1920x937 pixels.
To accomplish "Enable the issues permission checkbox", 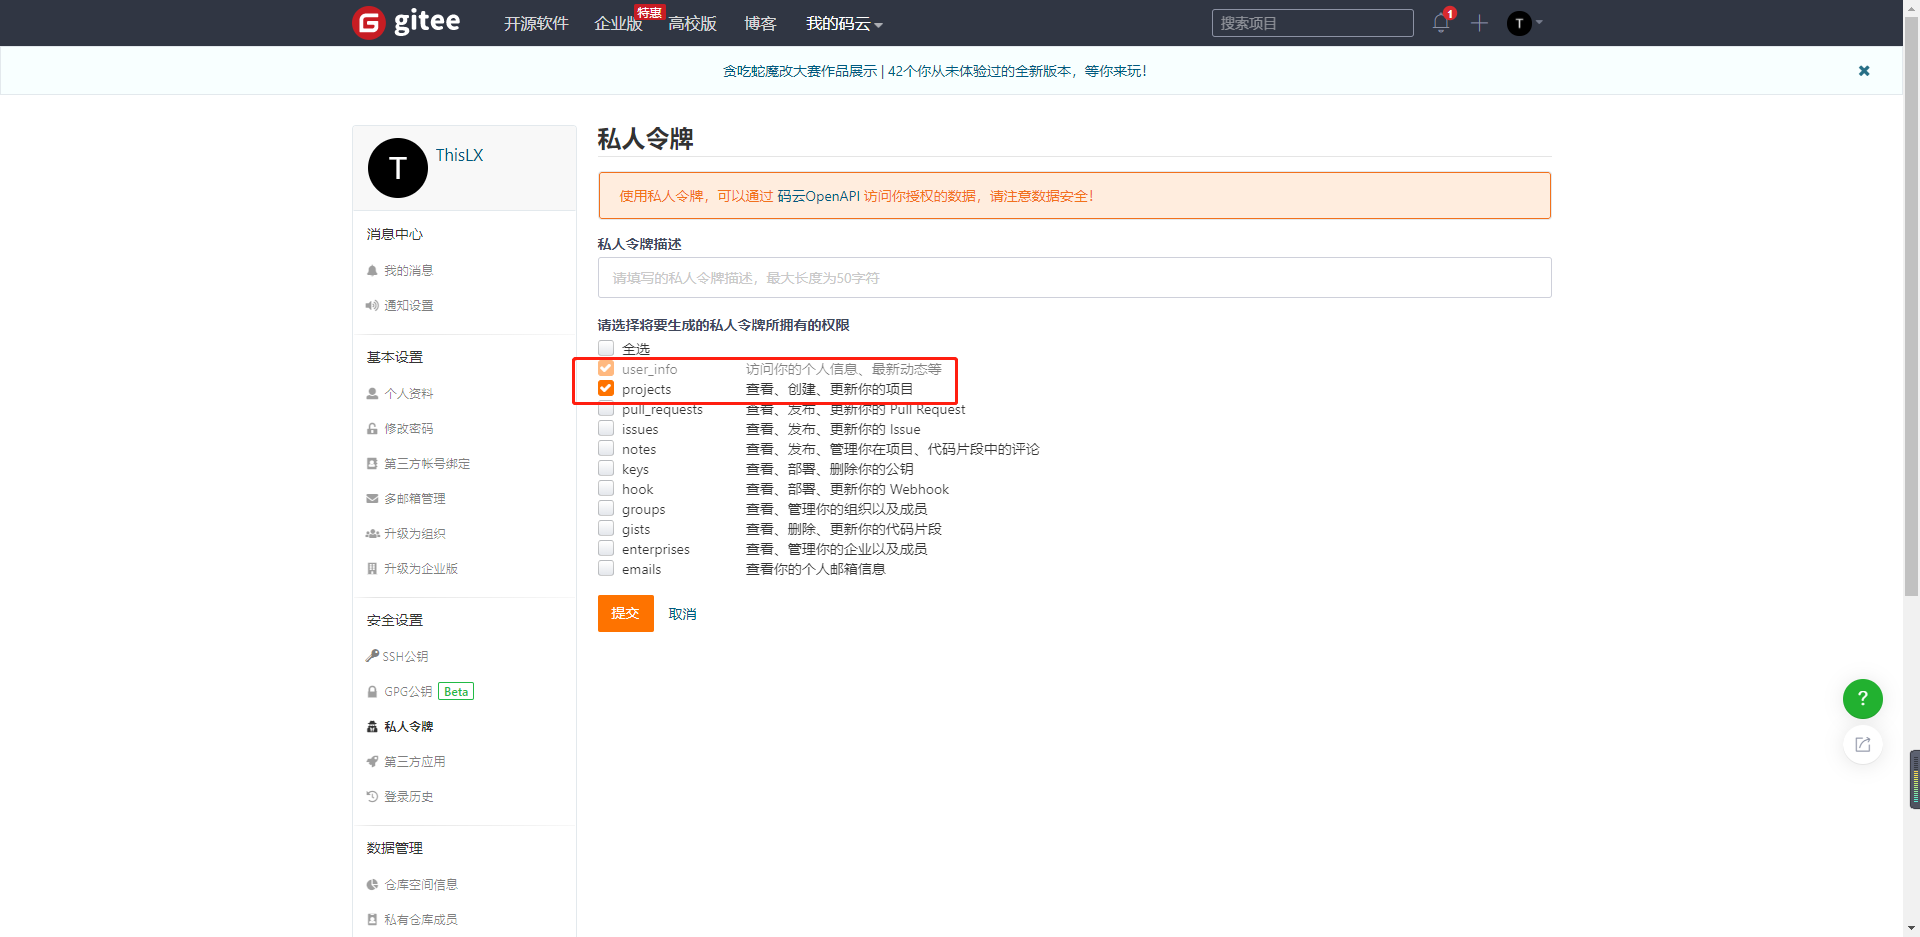I will [606, 428].
